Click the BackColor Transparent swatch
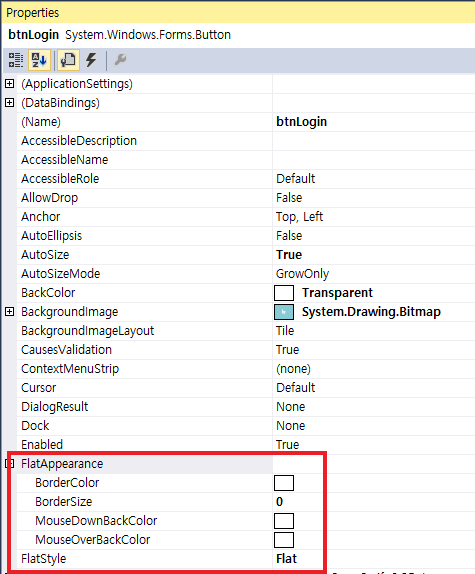475x574 pixels. (284, 293)
